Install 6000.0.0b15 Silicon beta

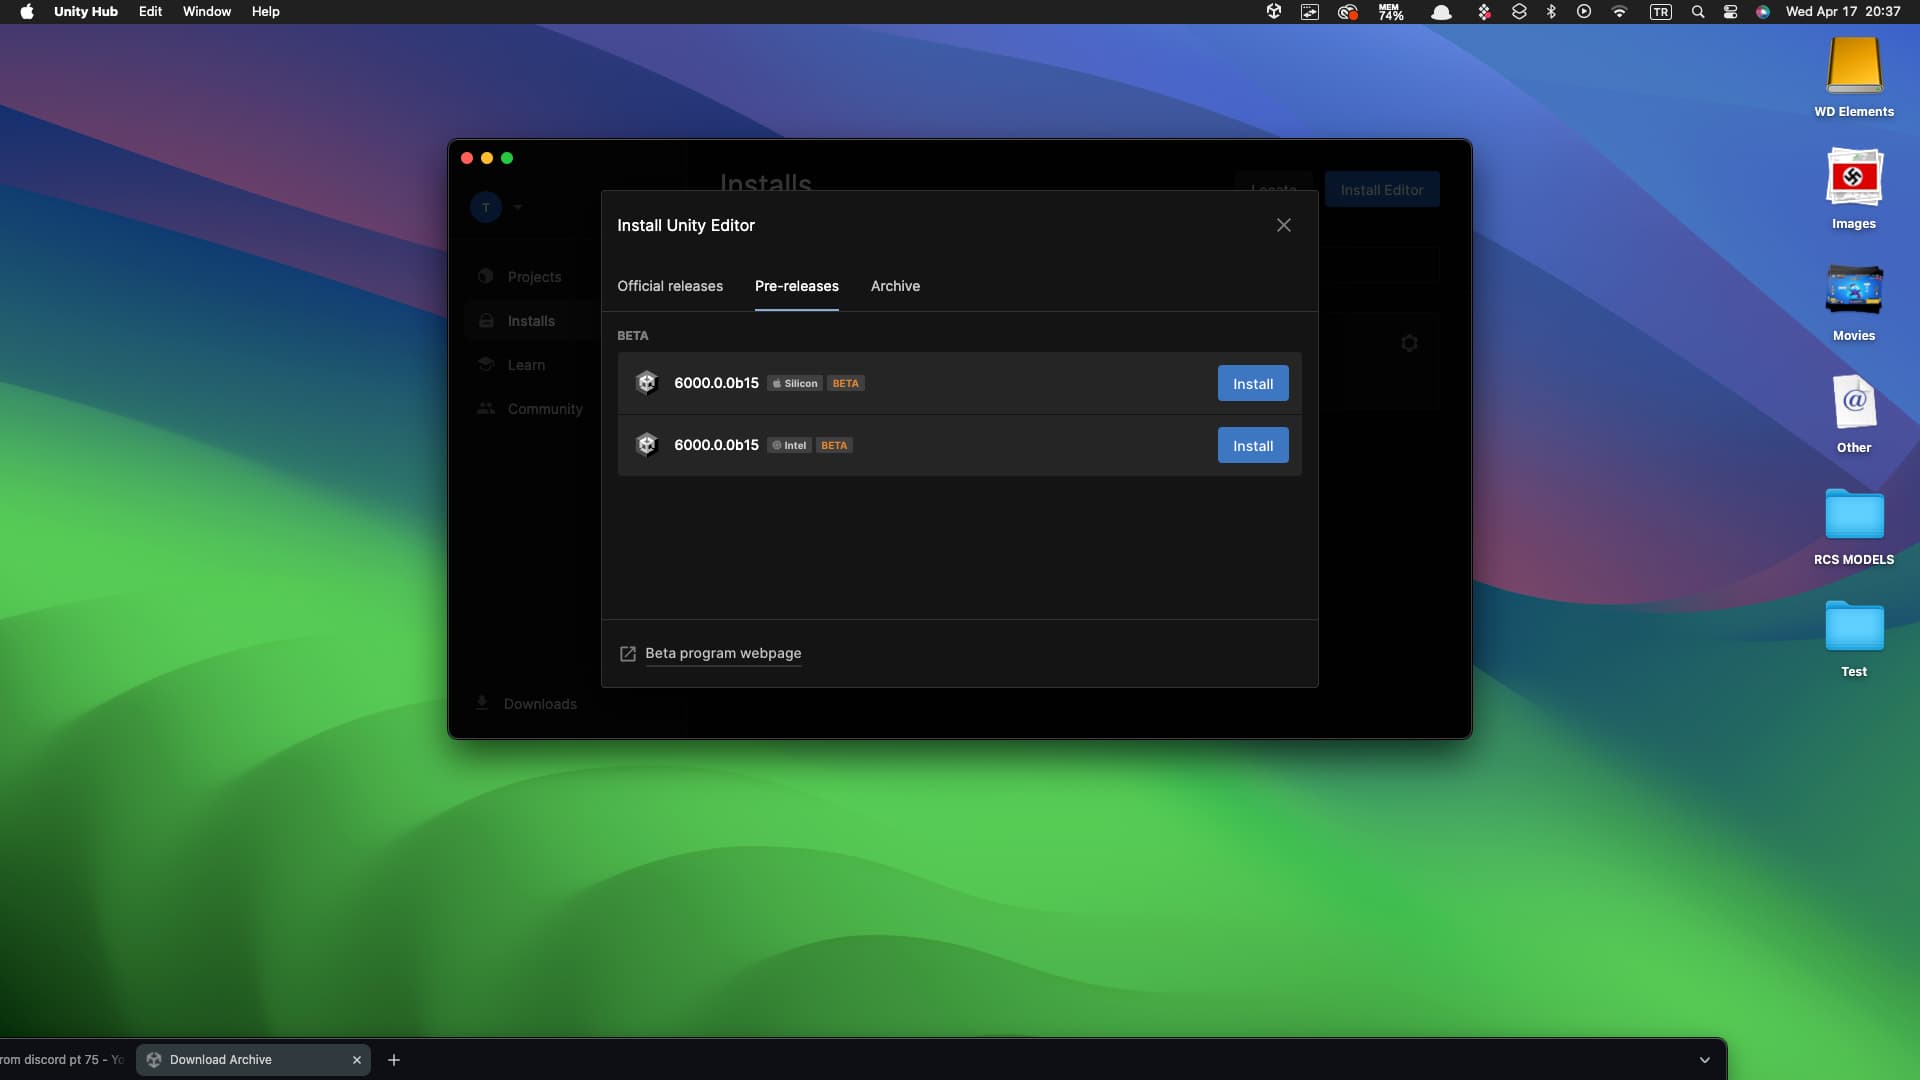1252,384
